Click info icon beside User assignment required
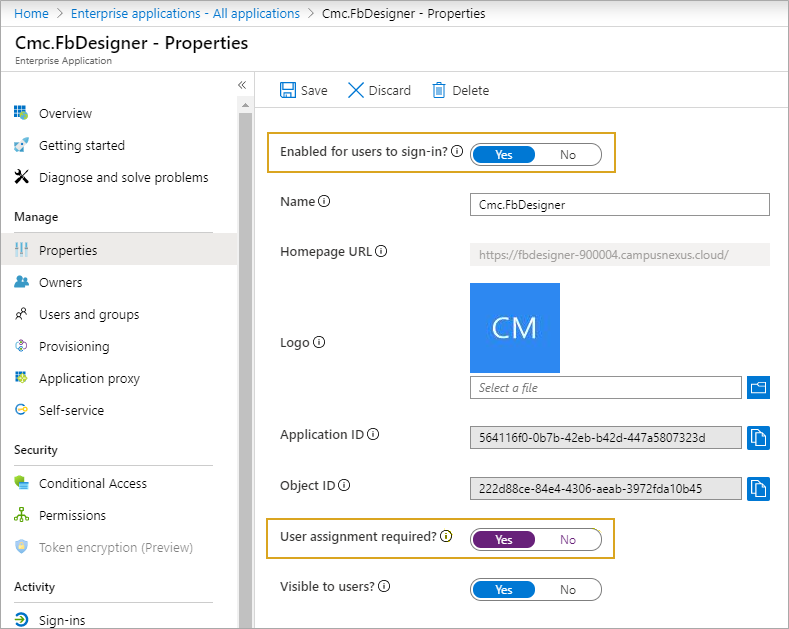Image resolution: width=789 pixels, height=629 pixels. (446, 537)
